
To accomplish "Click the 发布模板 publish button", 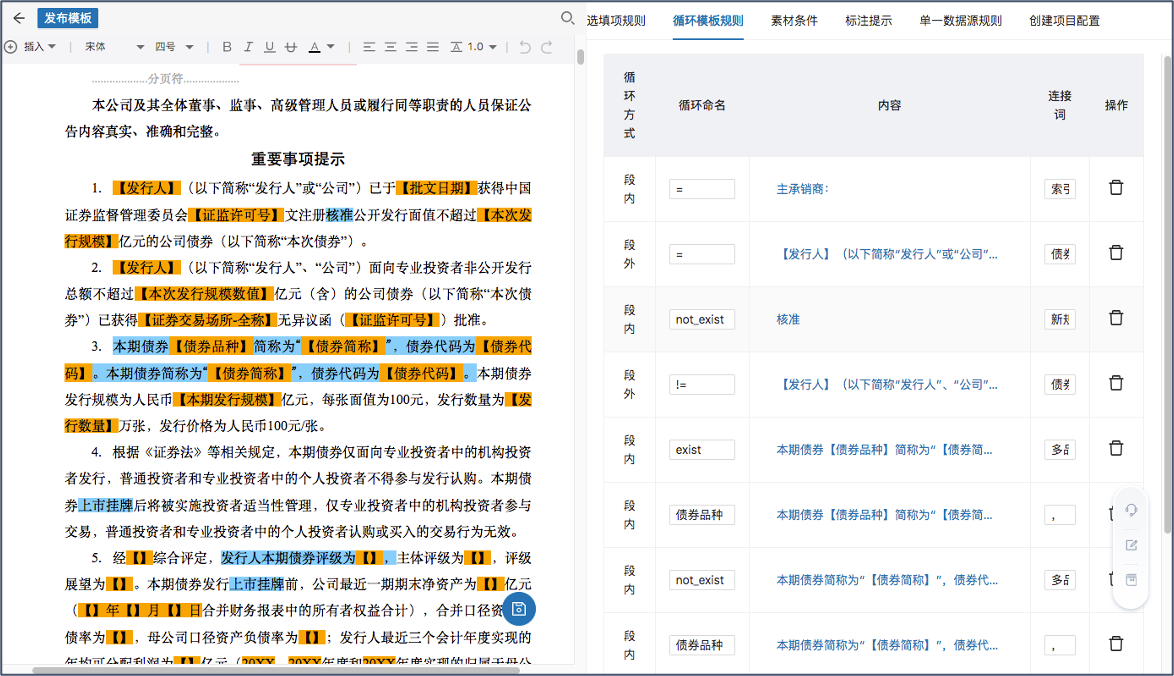I will (x=67, y=18).
